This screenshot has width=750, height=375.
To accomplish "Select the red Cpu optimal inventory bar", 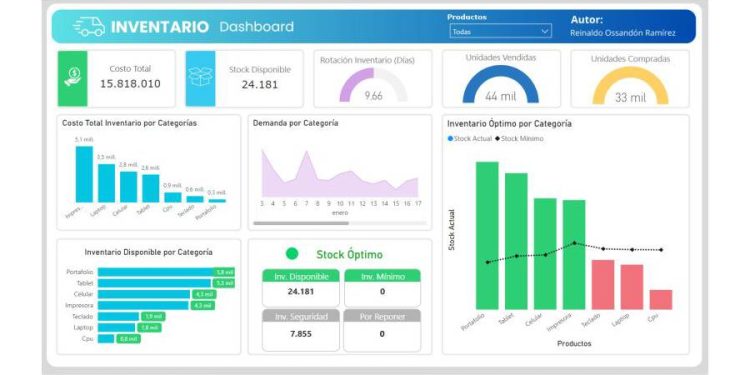I will (x=661, y=299).
